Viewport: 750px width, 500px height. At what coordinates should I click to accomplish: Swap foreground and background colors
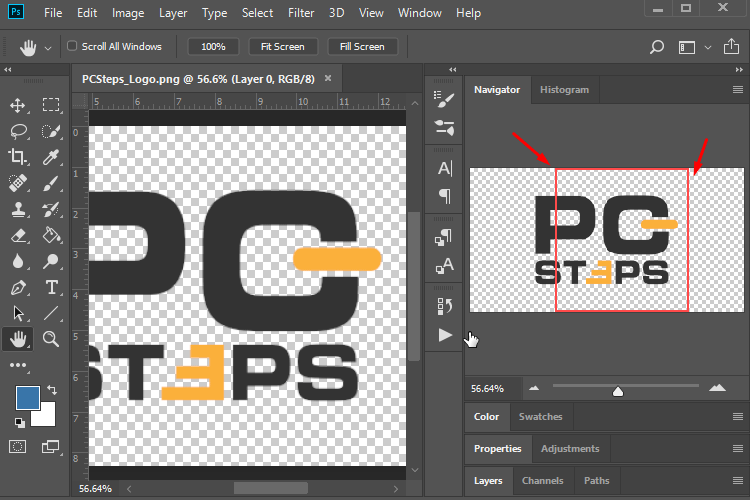pos(52,390)
